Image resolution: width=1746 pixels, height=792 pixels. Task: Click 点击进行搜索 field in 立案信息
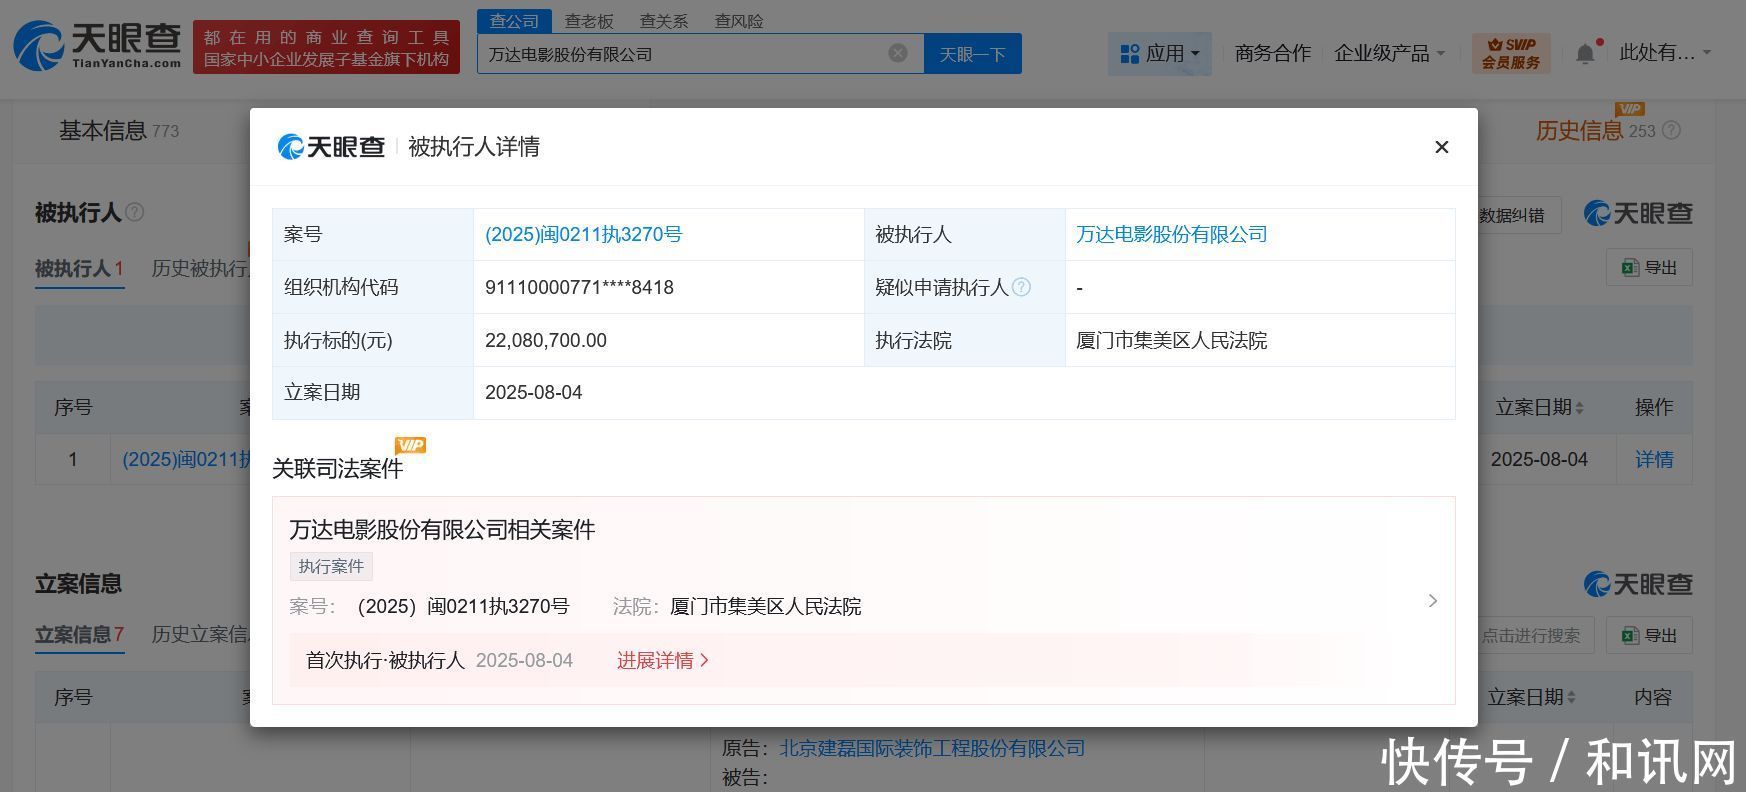coord(1530,635)
